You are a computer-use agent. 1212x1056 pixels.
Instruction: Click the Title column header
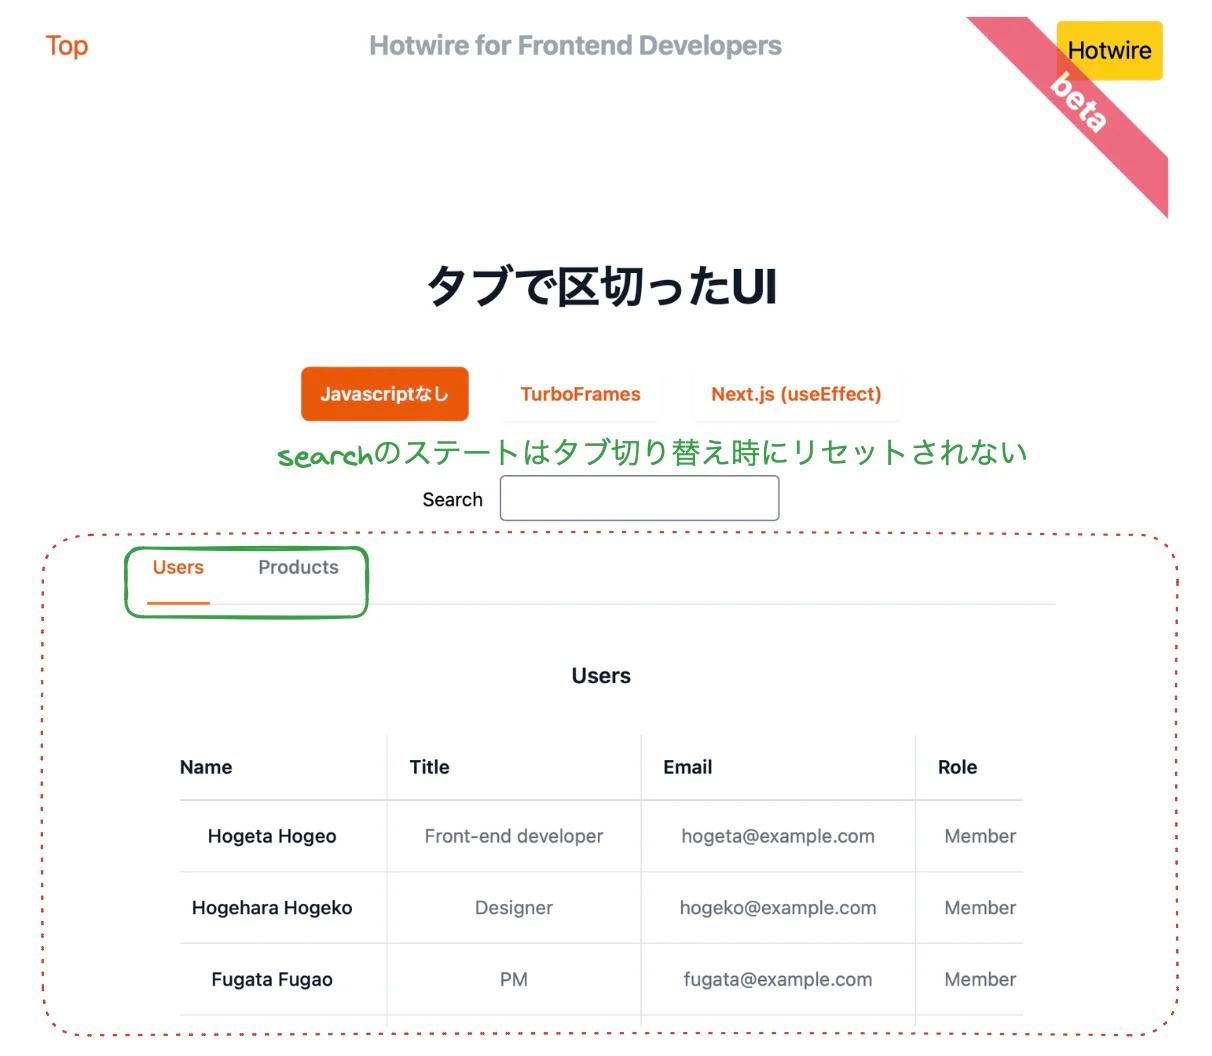pos(429,767)
